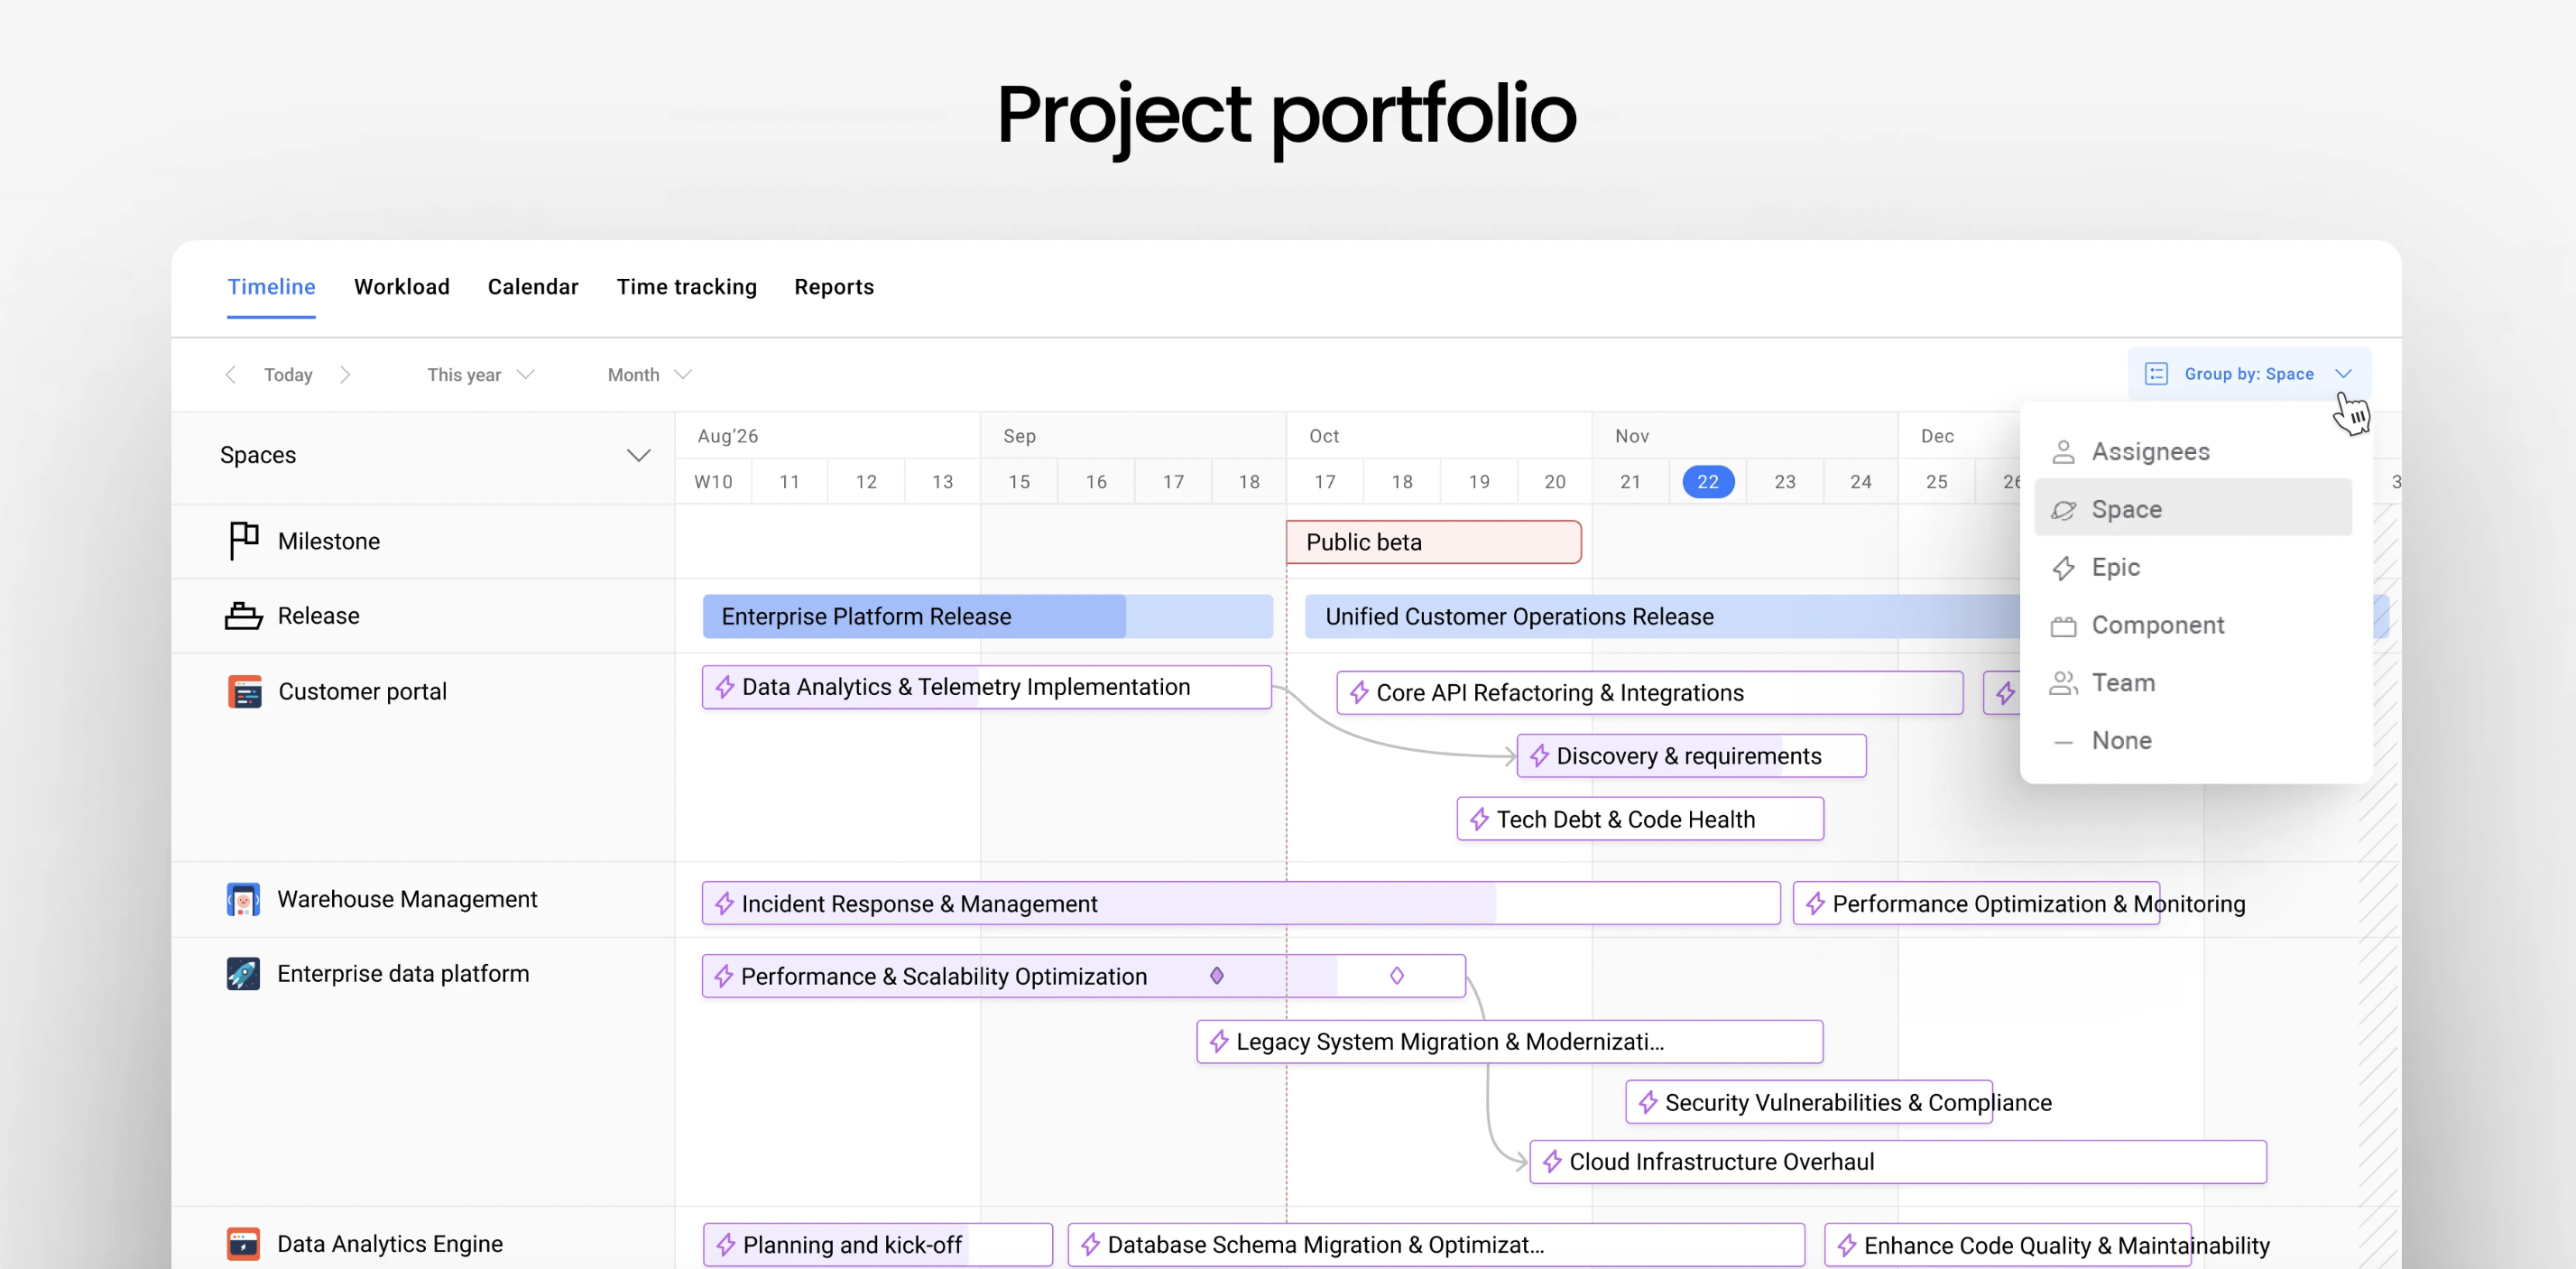Open Data Analytics & Telemetry Implementation epic
The image size is (2576, 1269).
click(x=986, y=687)
